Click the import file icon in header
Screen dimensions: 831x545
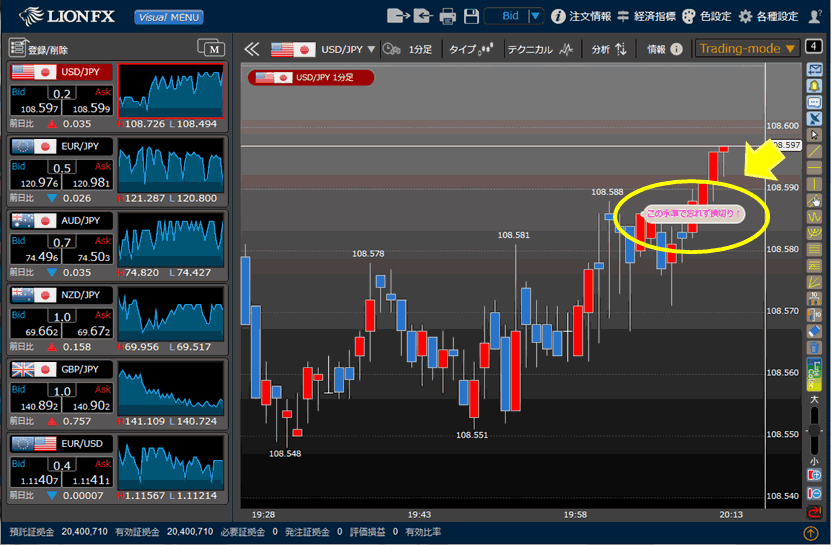click(x=422, y=16)
